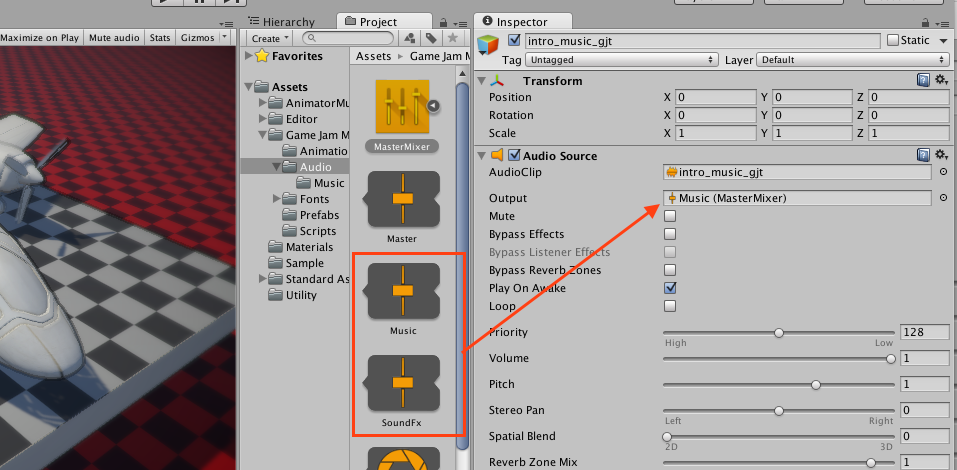Enable the Mute checkbox
957x470 pixels.
tap(670, 216)
